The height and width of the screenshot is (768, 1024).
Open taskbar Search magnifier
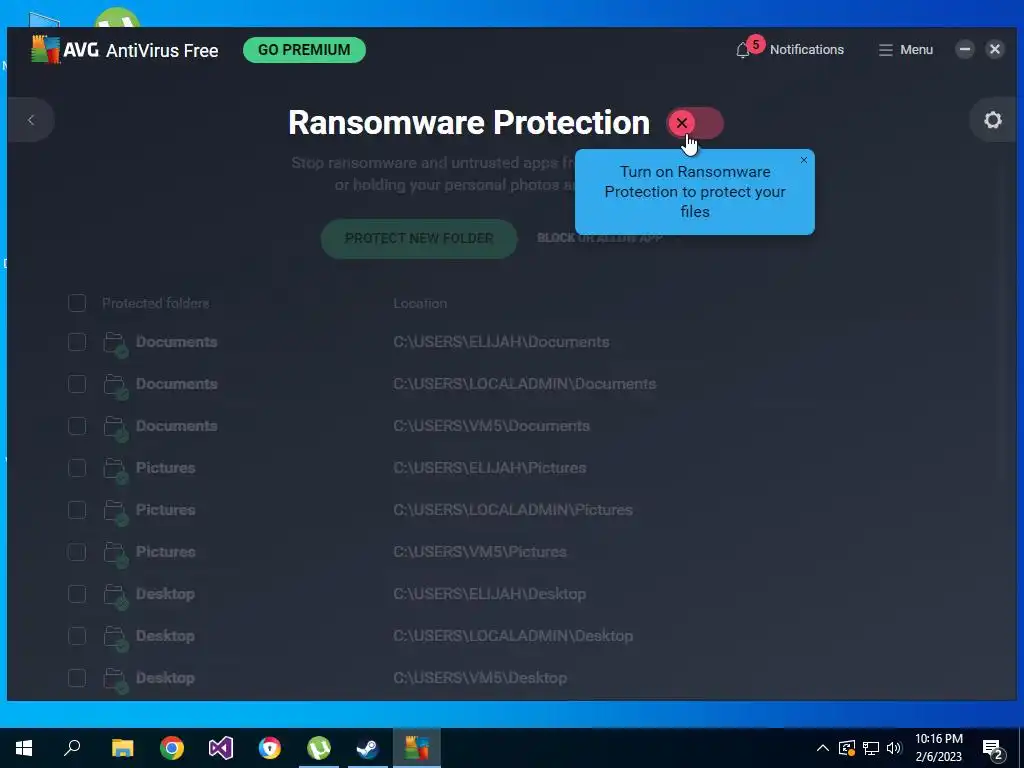coord(72,748)
